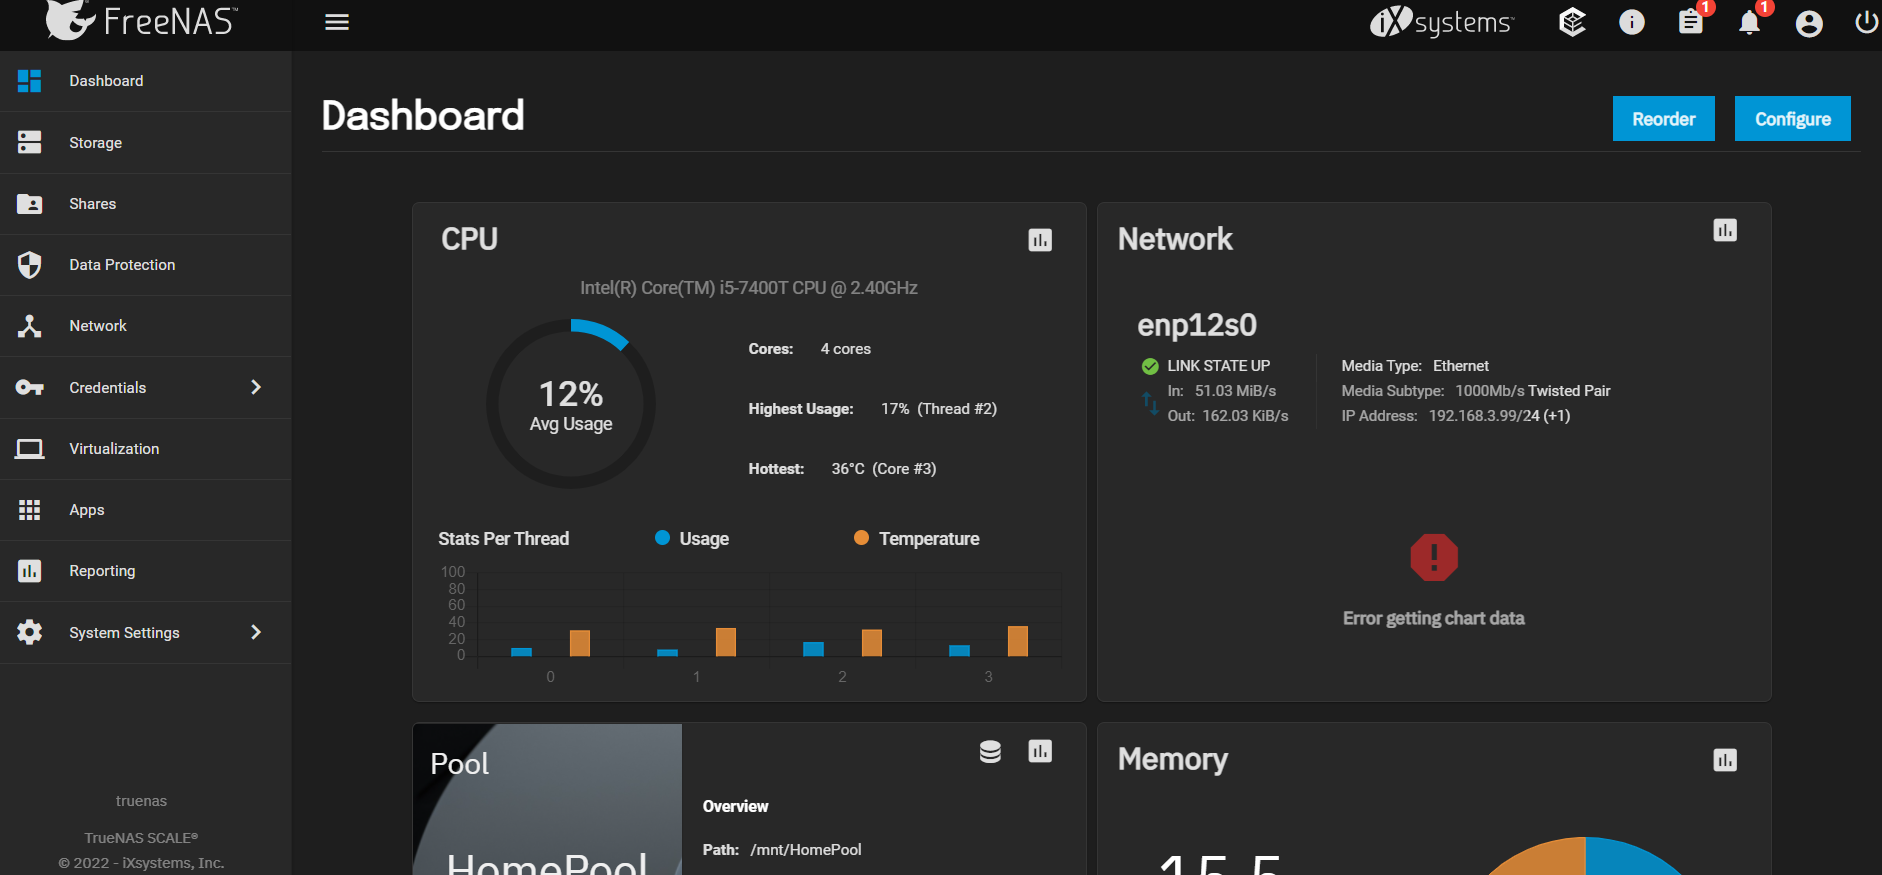Click the Configure button
The image size is (1882, 875).
(1793, 119)
